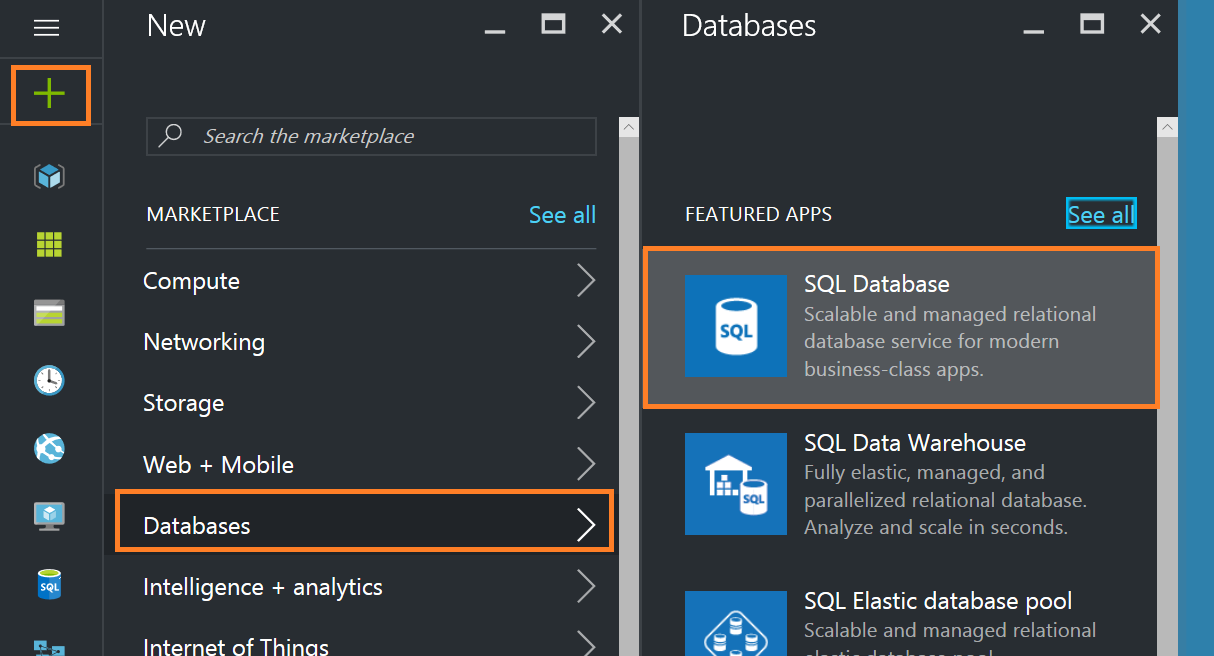Open Virtual machines monitor icon in sidebar
This screenshot has width=1214, height=656.
pyautogui.click(x=49, y=516)
